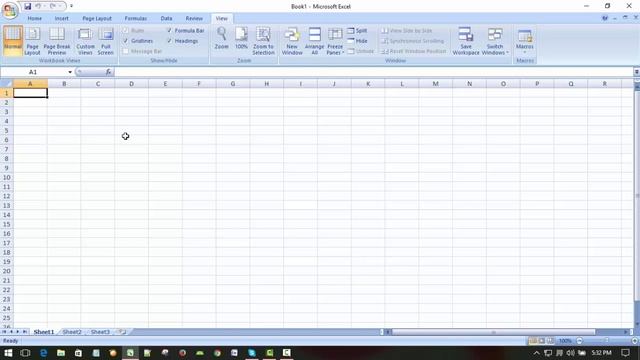Open Task View in taskbar
The width and height of the screenshot is (640, 360).
click(25, 353)
